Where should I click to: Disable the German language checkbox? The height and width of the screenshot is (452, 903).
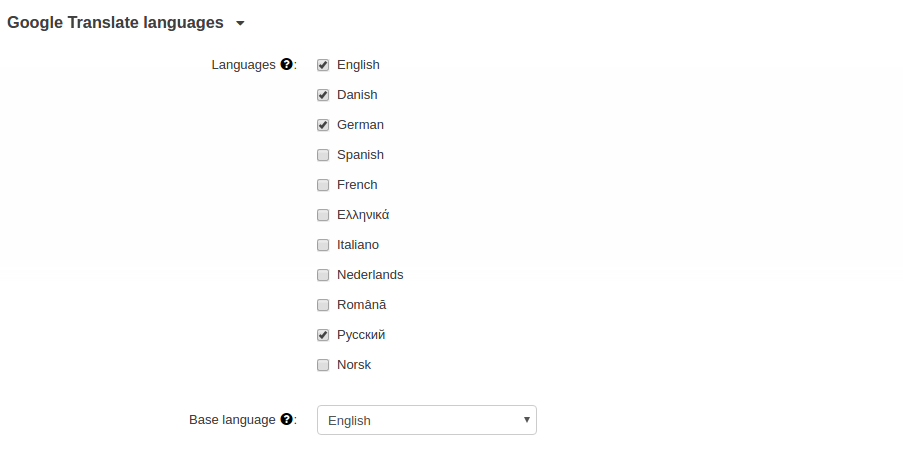[323, 125]
